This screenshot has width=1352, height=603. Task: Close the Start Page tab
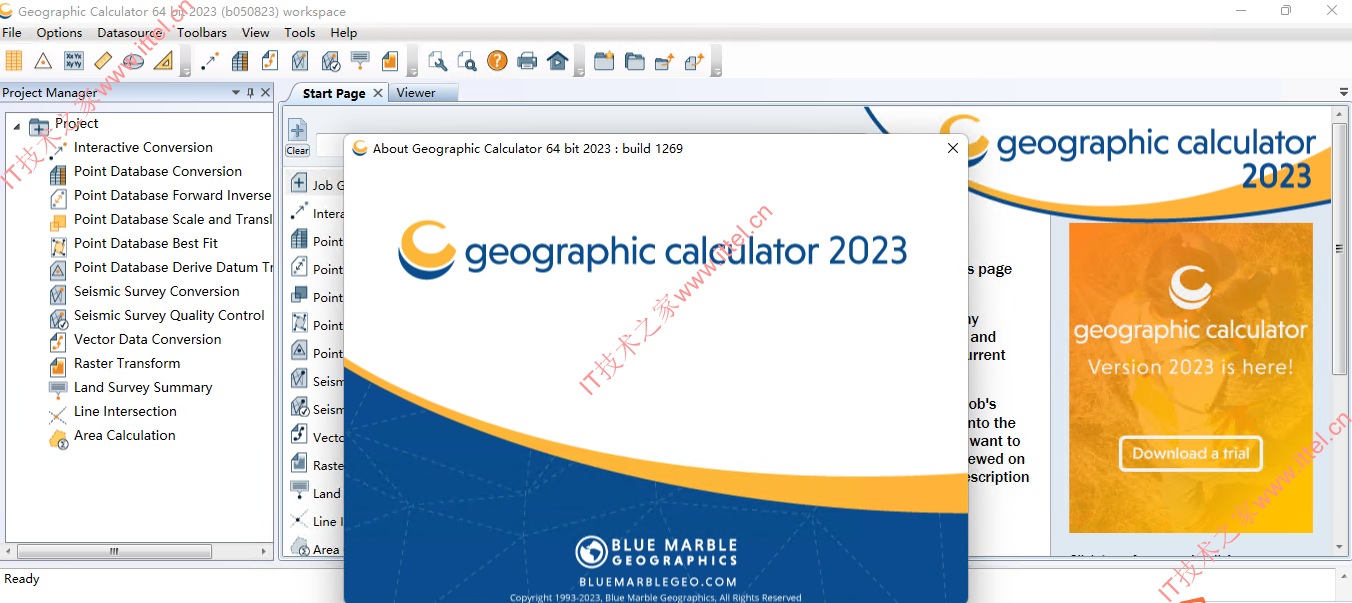378,93
